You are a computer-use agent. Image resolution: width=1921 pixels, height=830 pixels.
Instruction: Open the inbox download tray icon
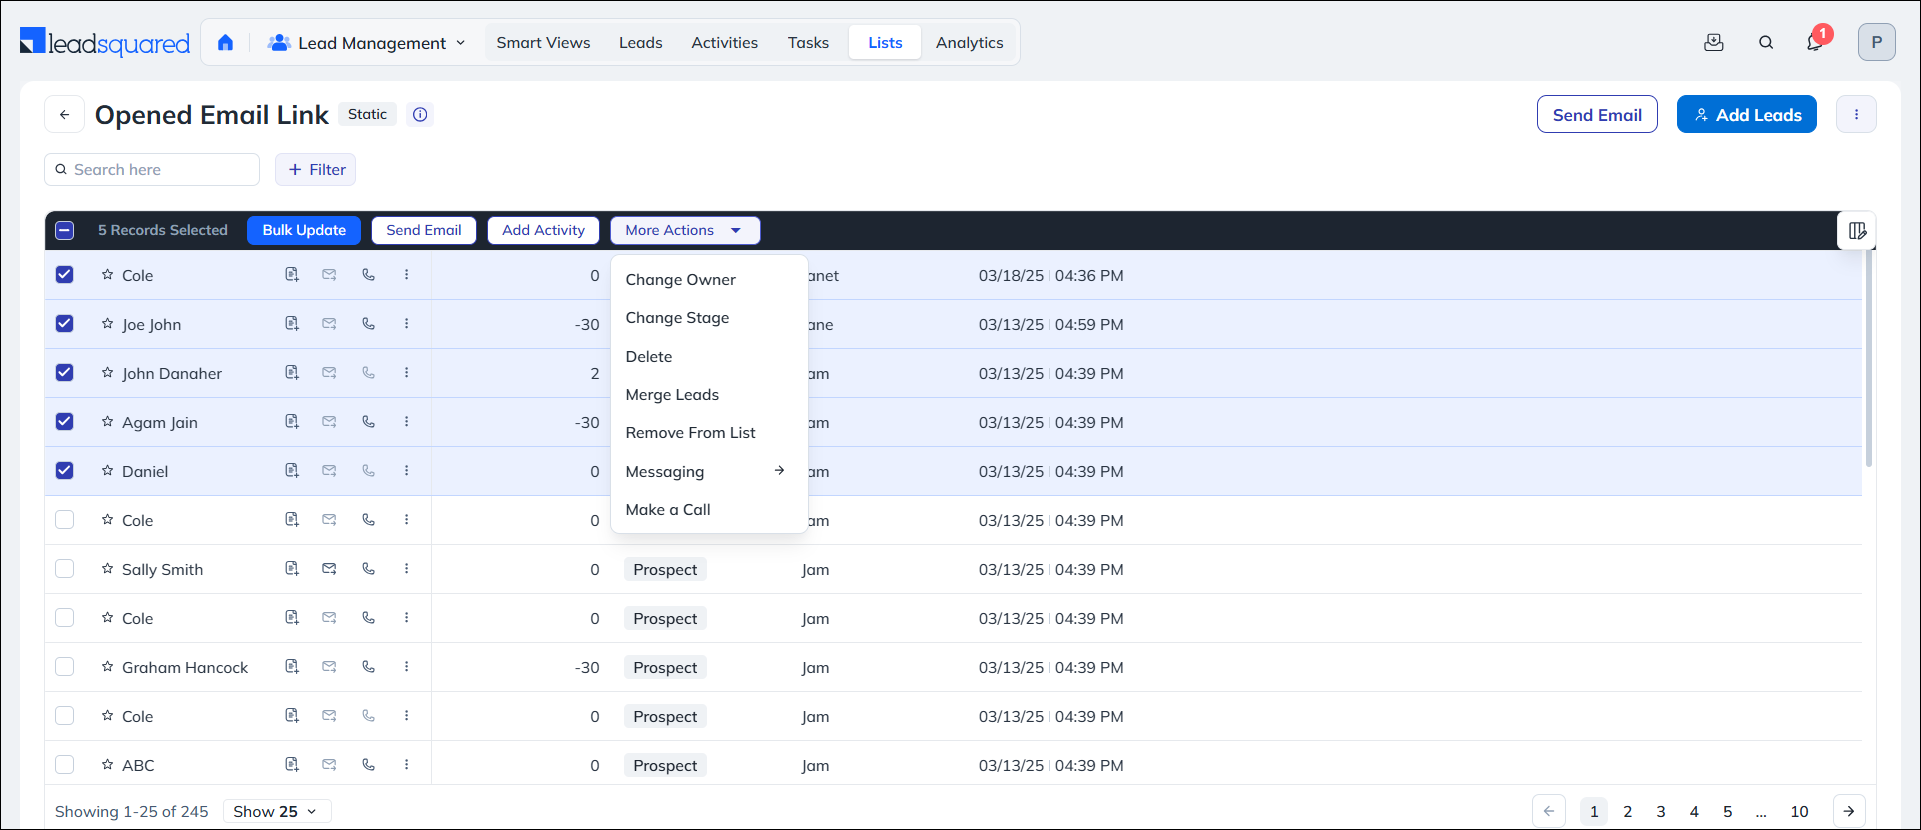point(1714,42)
